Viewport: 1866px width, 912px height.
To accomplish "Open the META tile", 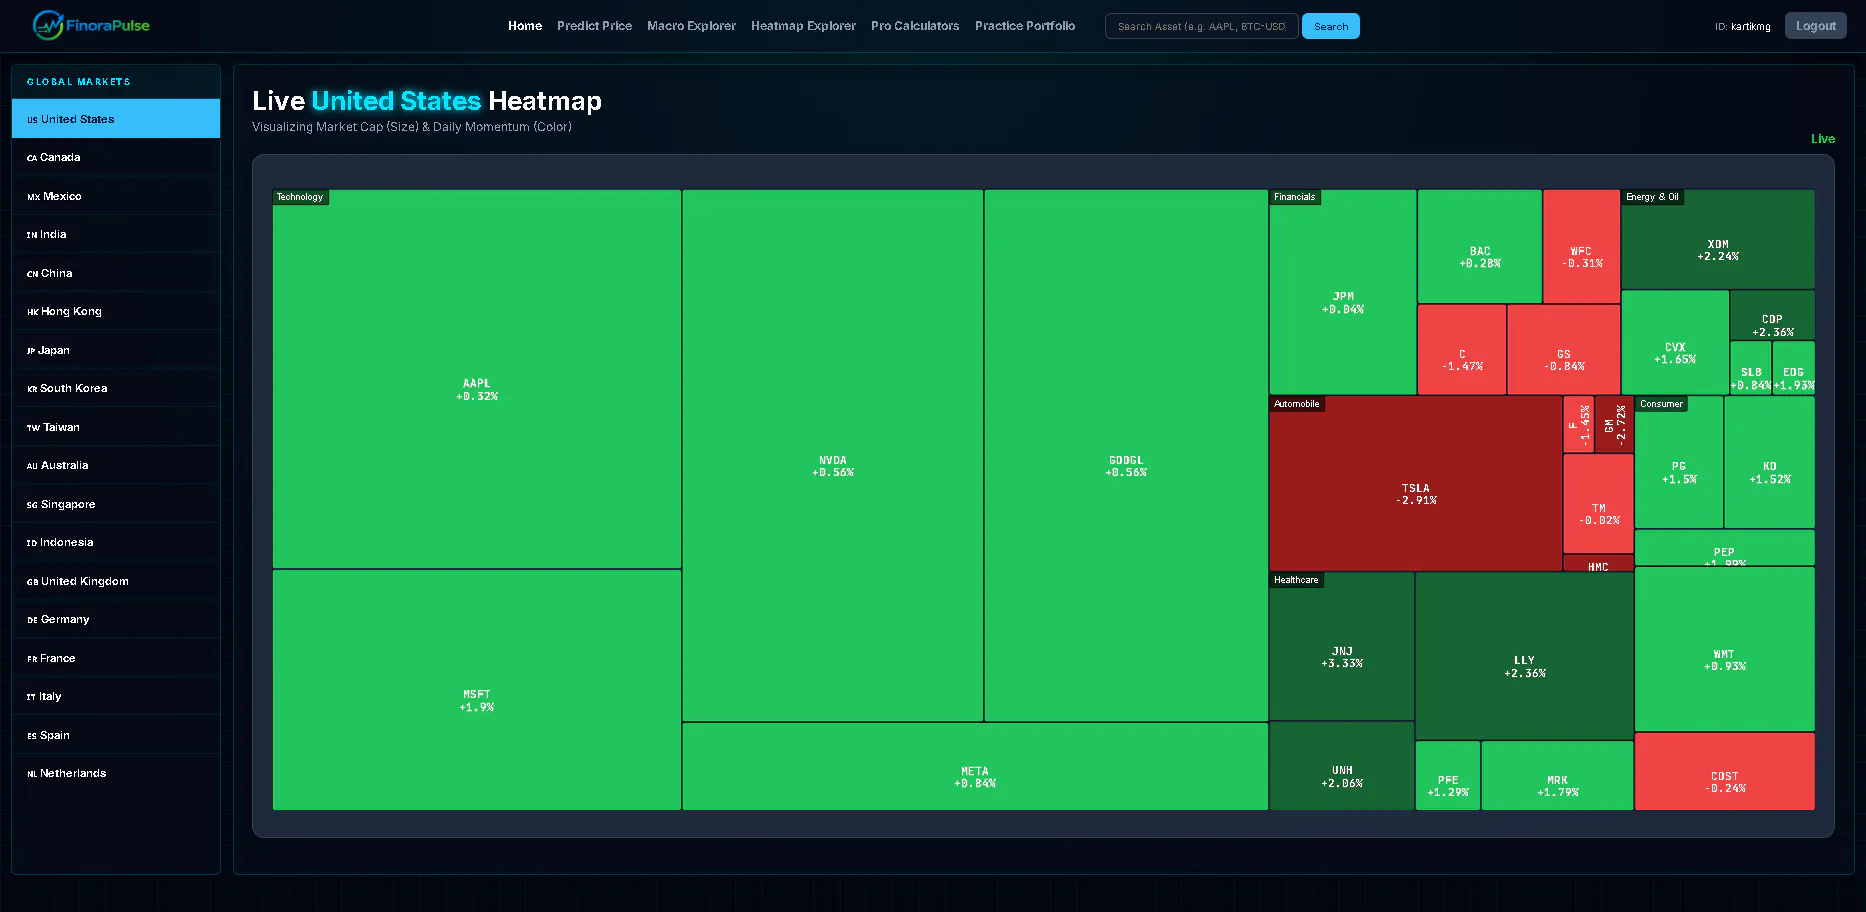I will coord(975,767).
